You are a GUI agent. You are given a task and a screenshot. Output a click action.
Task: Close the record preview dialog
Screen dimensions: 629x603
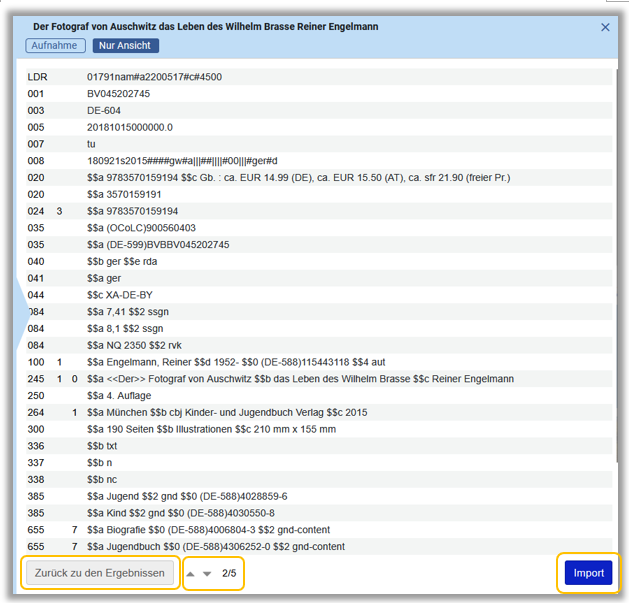click(x=605, y=27)
